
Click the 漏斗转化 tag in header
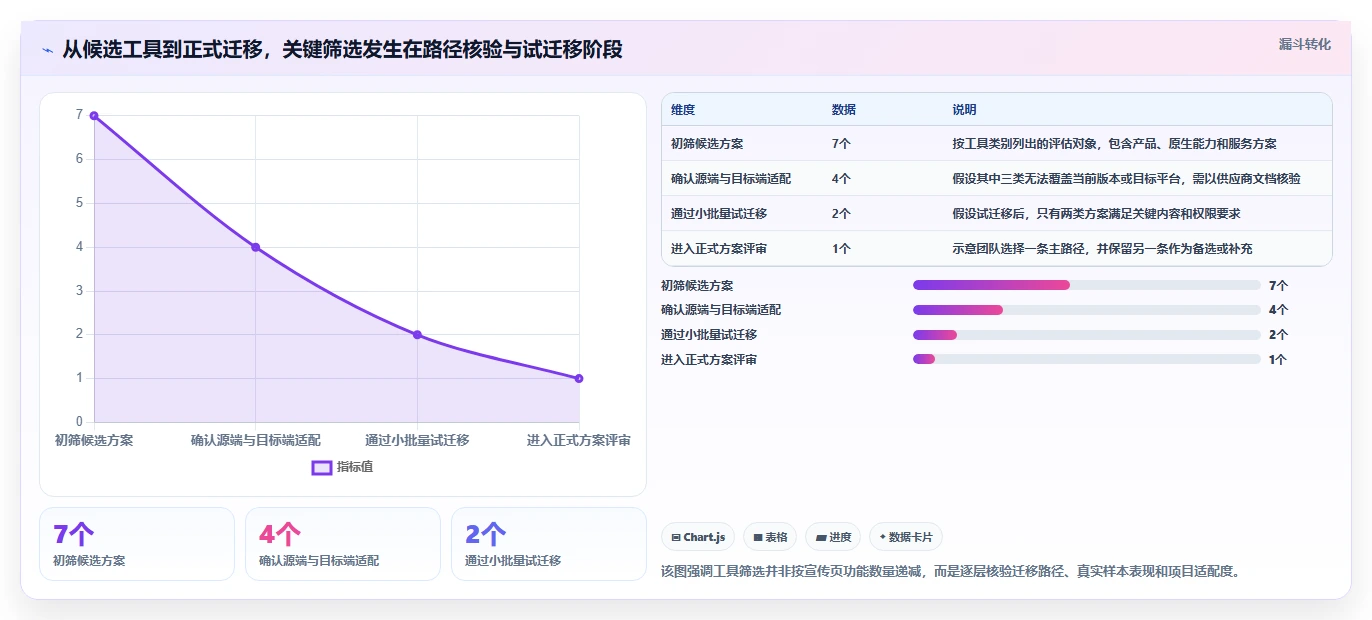point(1304,44)
